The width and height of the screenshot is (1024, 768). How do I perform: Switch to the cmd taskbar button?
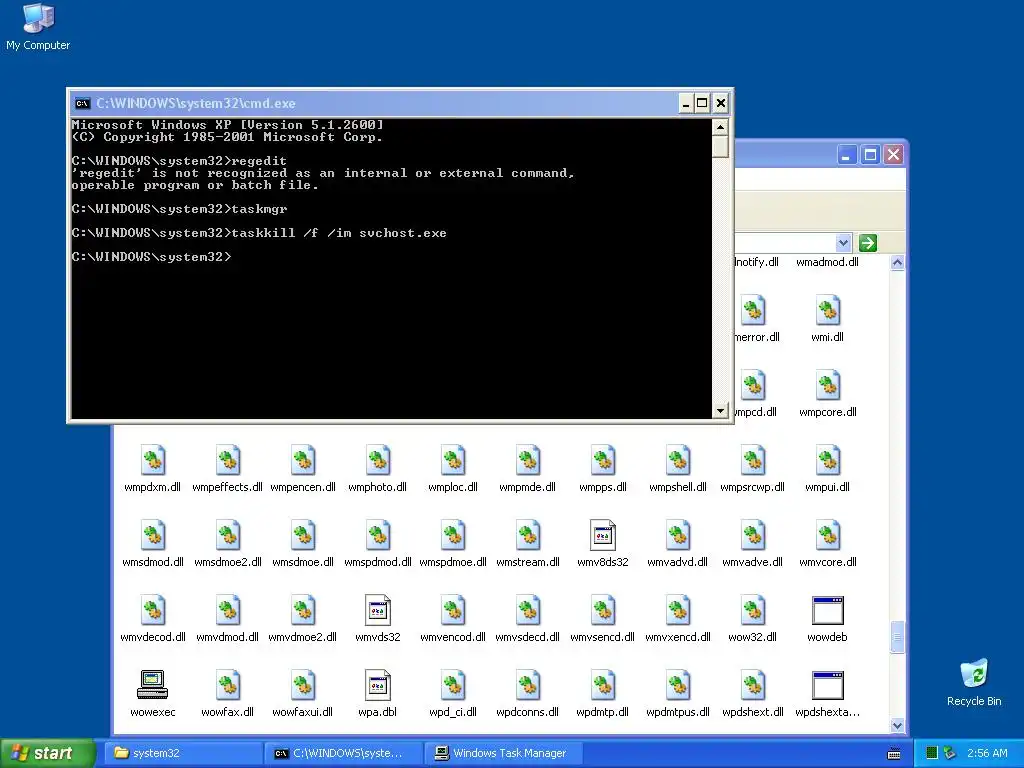[x=344, y=753]
